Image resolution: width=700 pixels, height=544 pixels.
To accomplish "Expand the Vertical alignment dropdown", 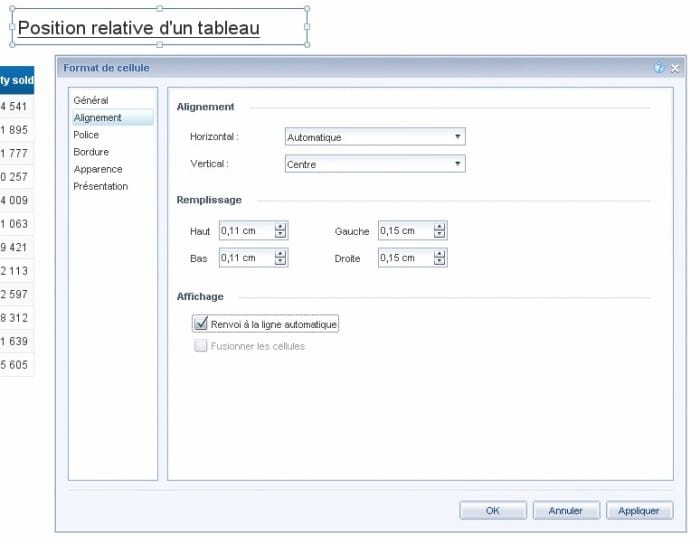I will [x=375, y=164].
